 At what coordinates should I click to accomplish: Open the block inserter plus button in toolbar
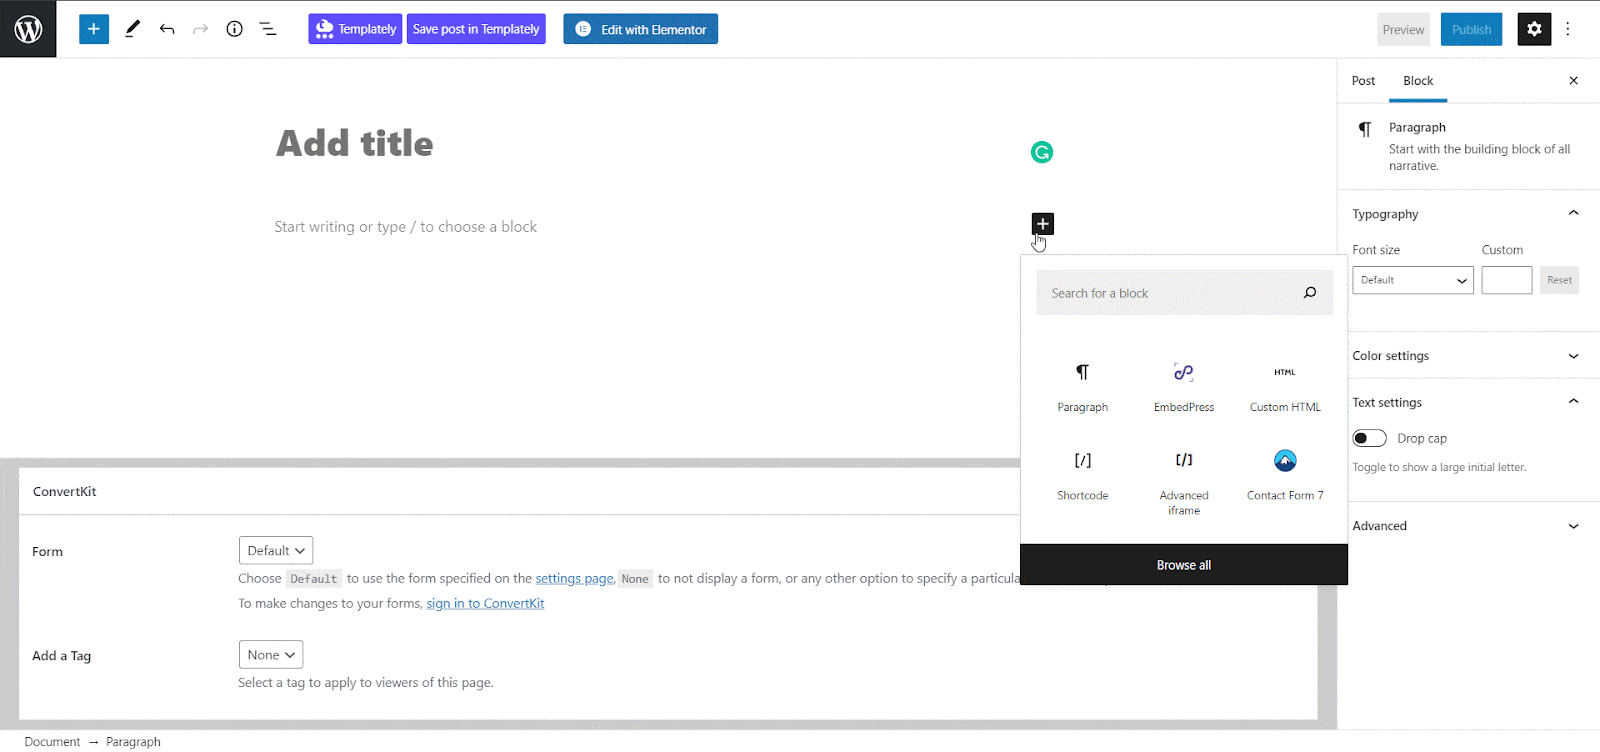(94, 29)
